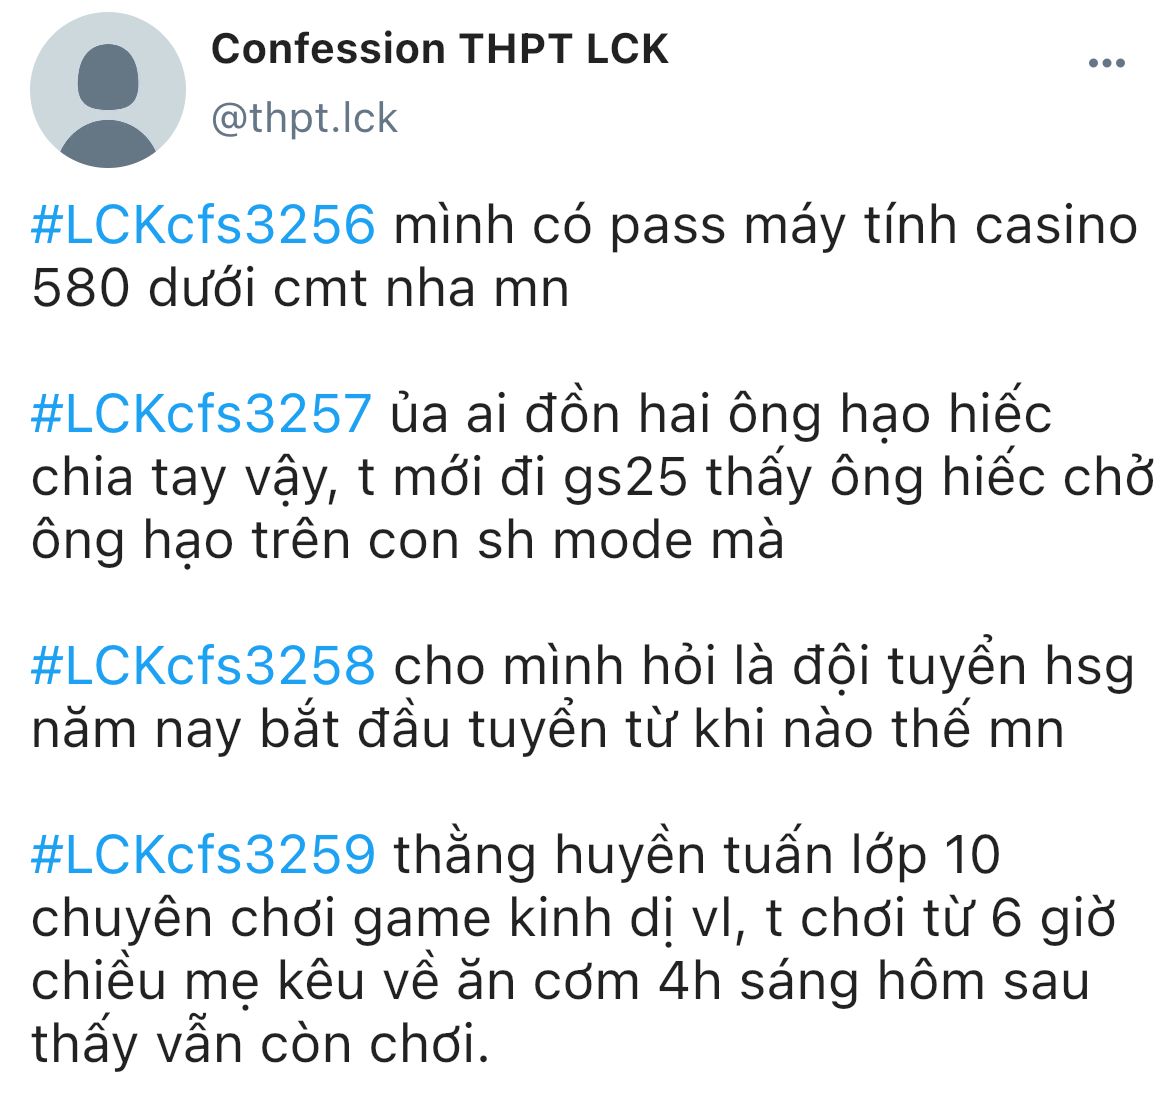This screenshot has width=1170, height=1106.
Task: Click the words "bắt đầu" in the post
Action: (355, 729)
